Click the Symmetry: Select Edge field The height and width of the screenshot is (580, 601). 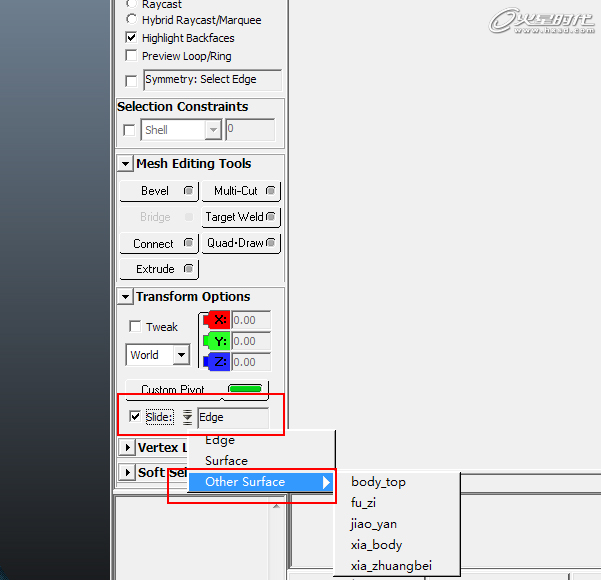click(213, 80)
